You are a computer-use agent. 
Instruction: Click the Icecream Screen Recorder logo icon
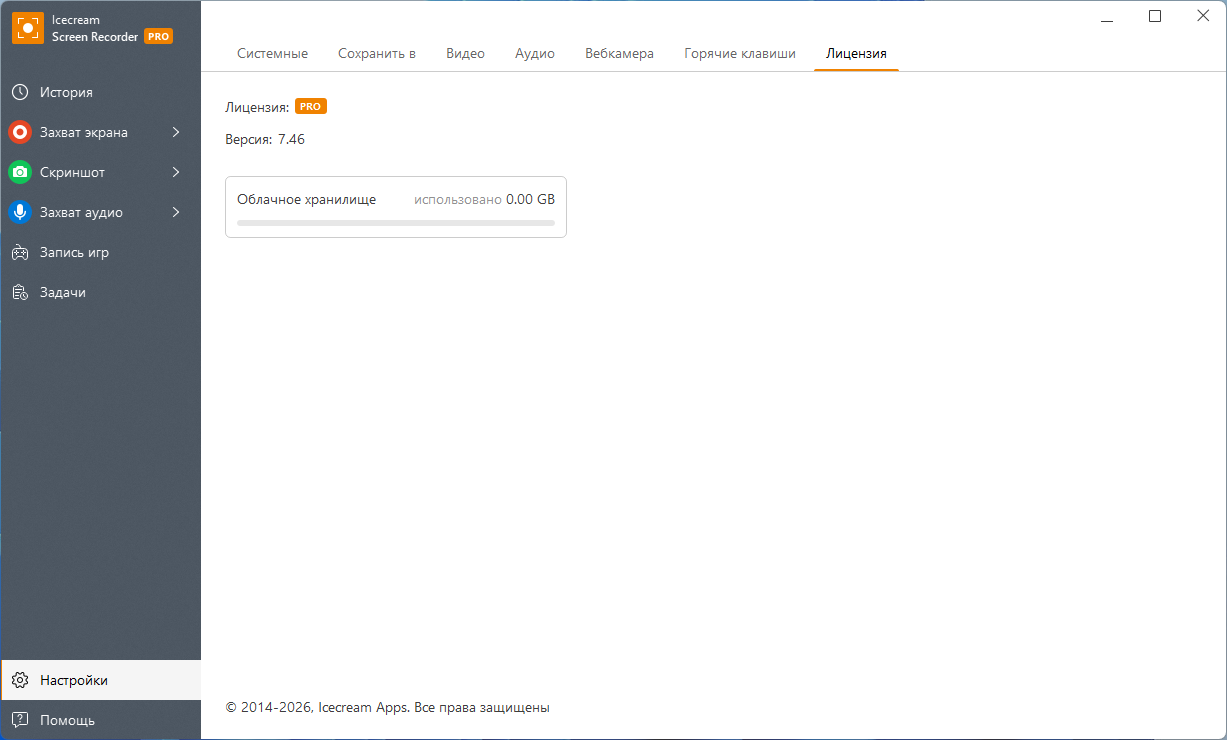(x=28, y=28)
